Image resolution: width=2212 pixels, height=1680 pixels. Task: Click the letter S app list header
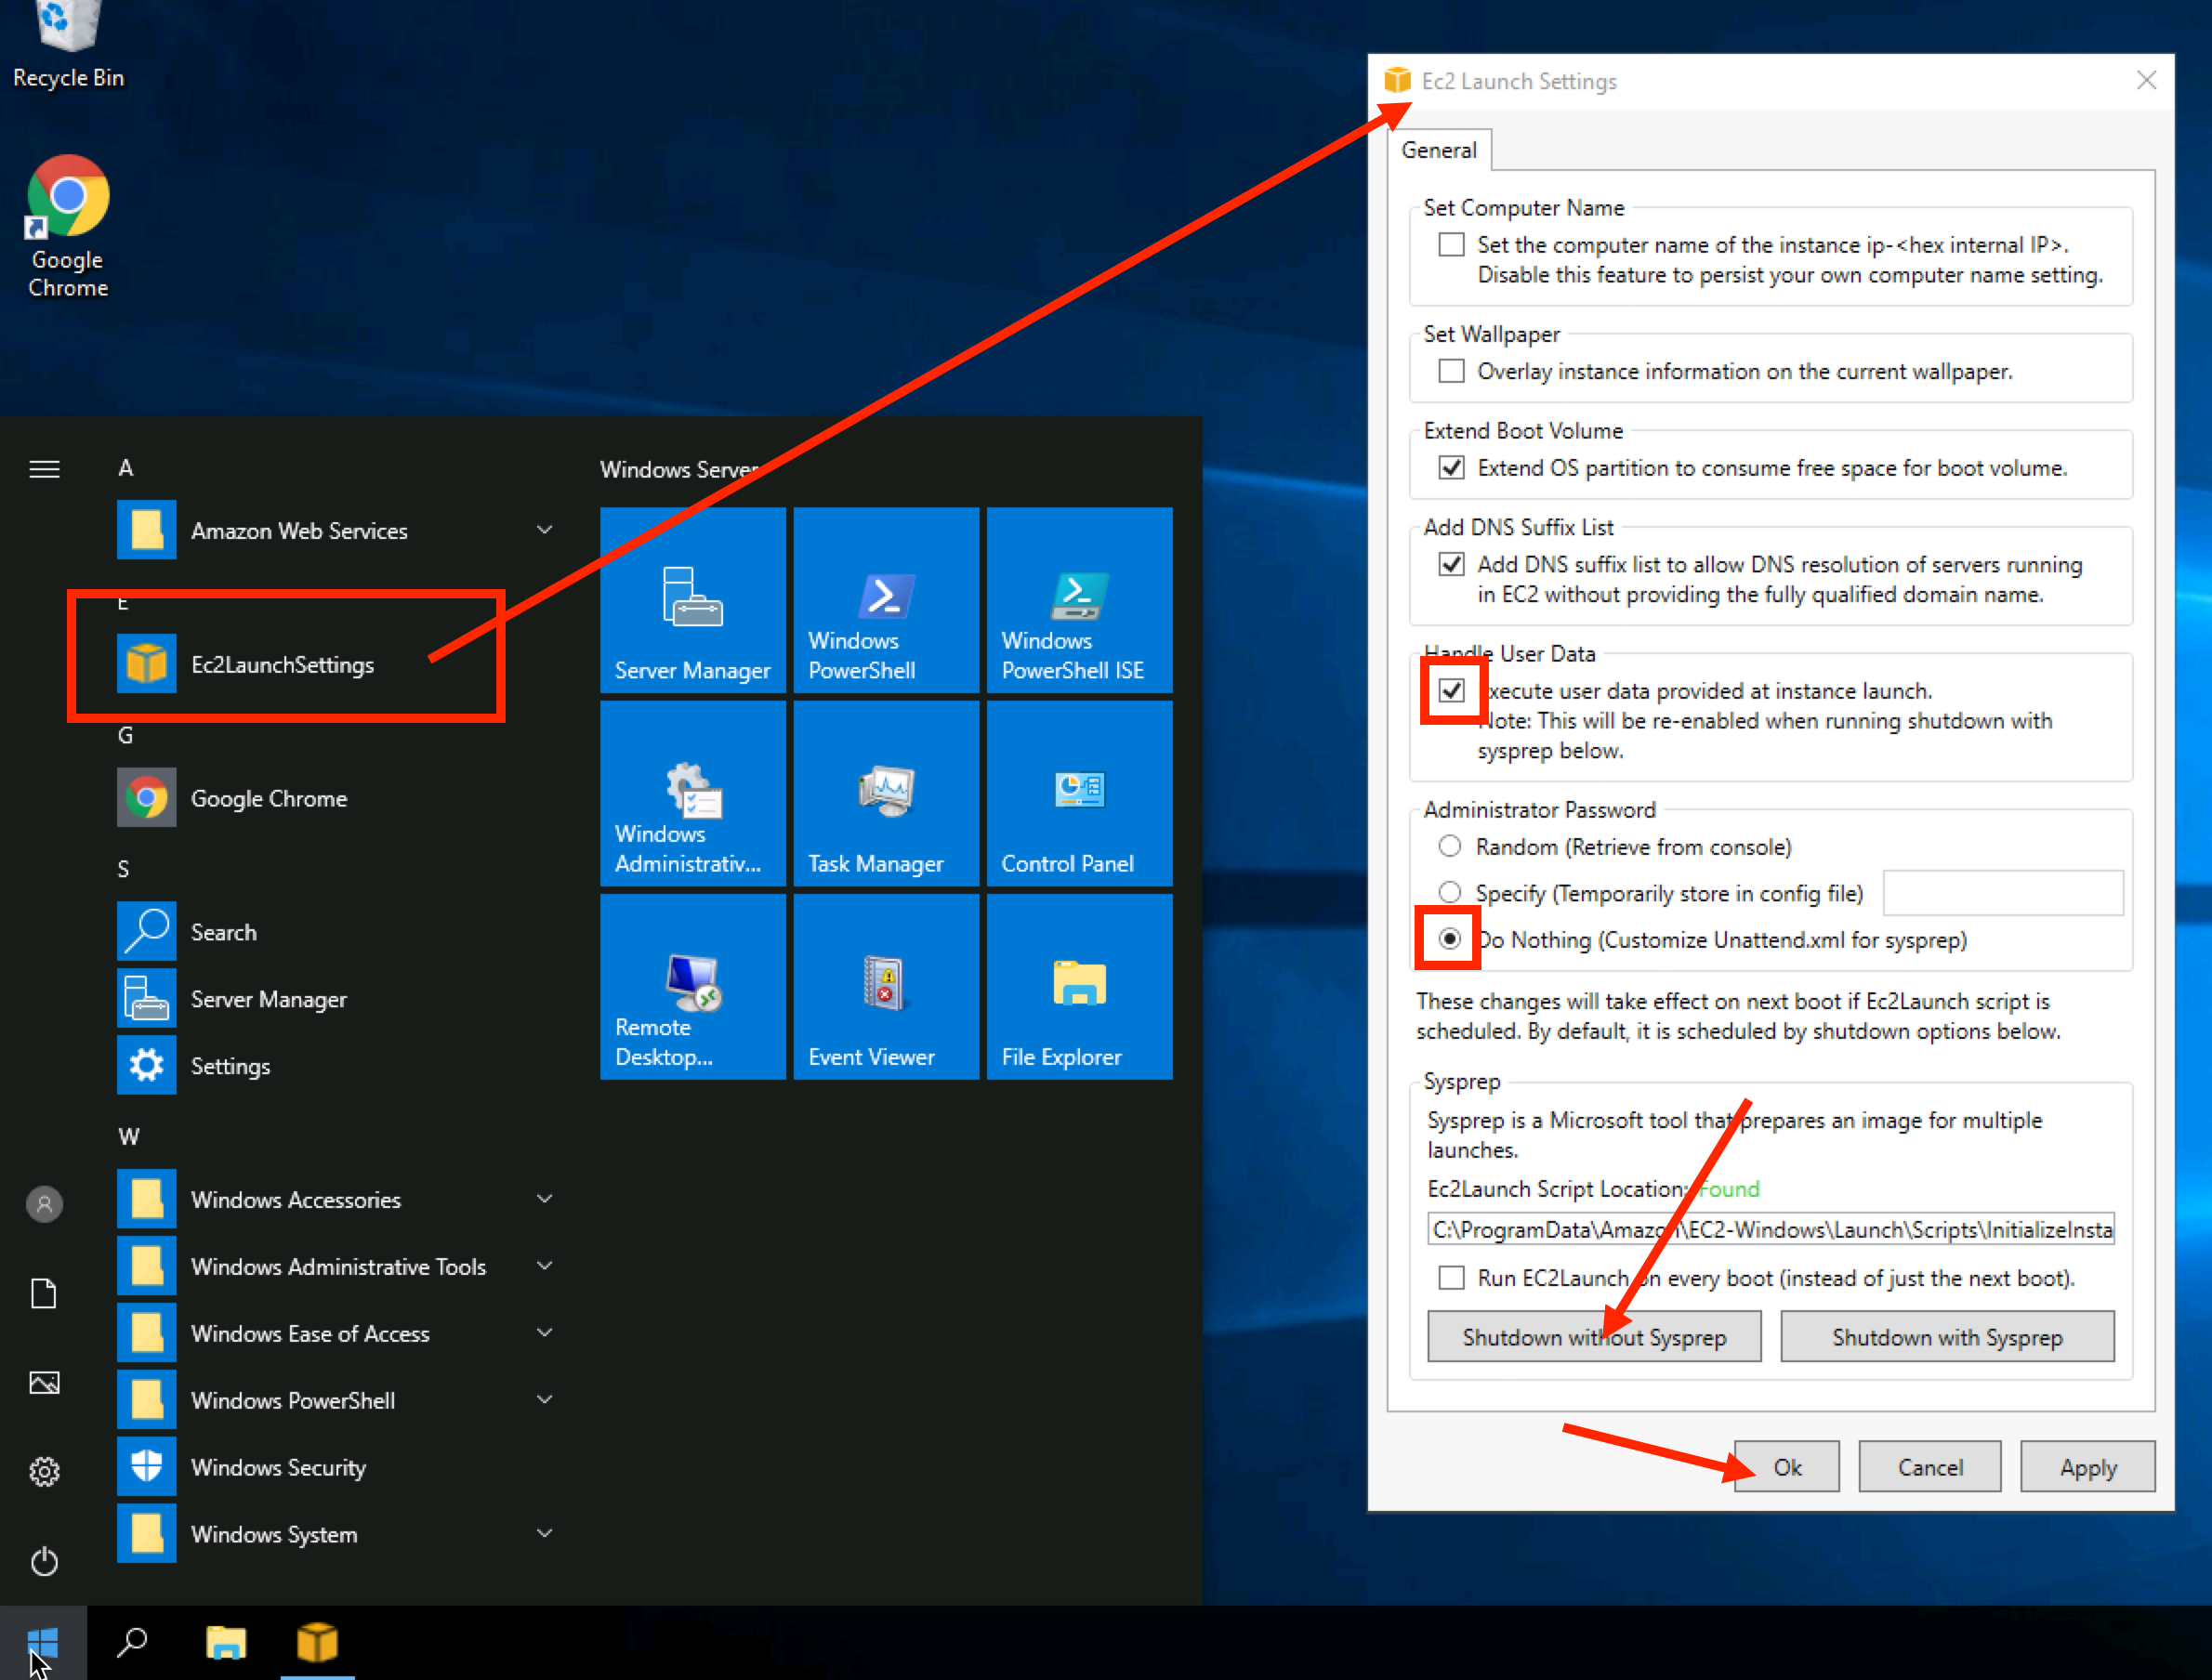click(124, 869)
